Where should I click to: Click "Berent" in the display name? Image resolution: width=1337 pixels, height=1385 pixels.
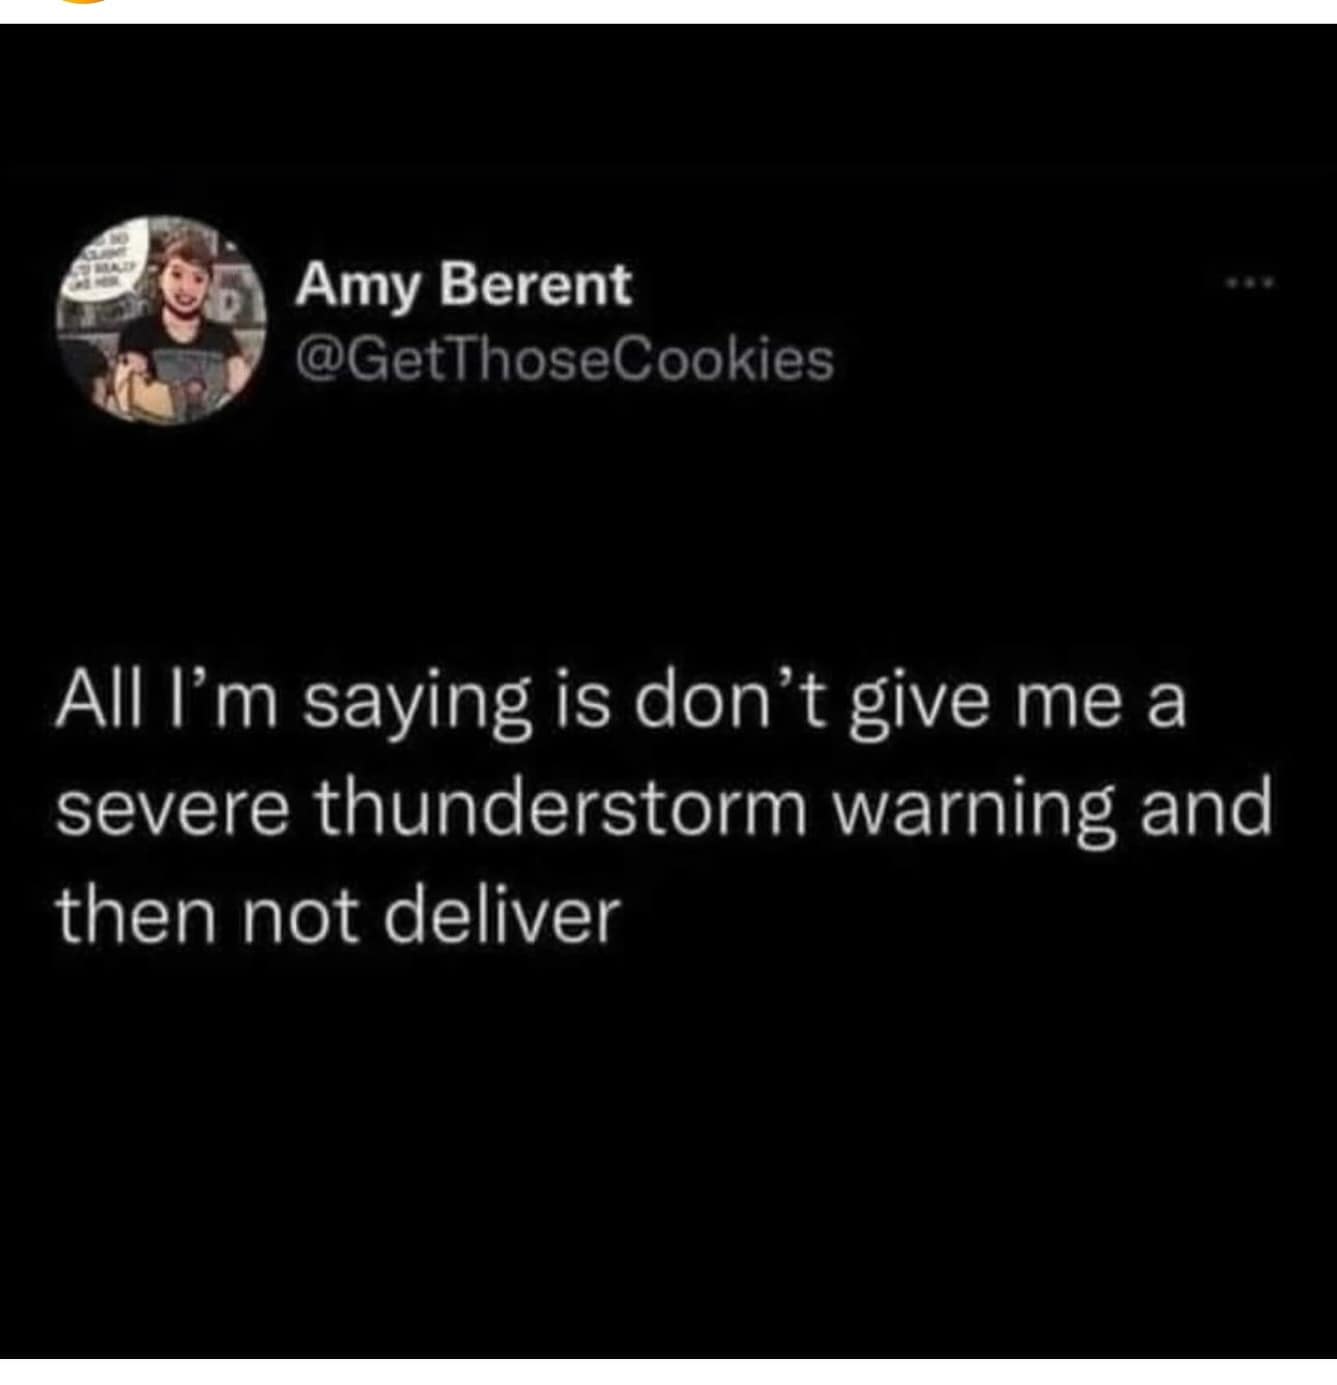click(537, 285)
